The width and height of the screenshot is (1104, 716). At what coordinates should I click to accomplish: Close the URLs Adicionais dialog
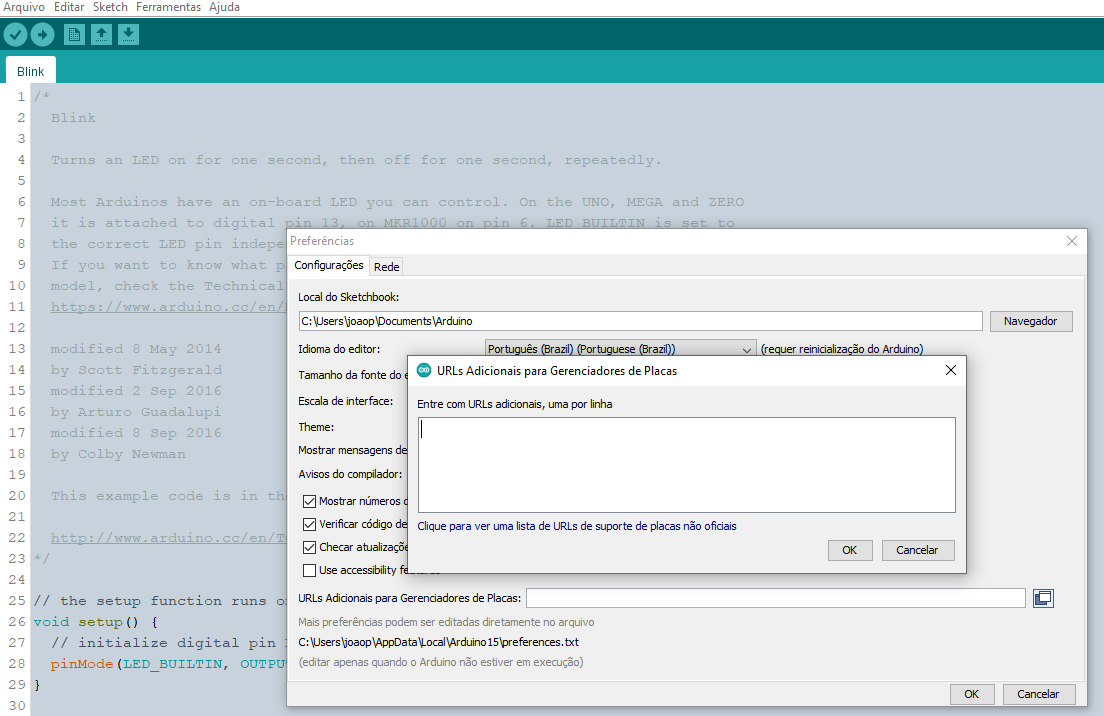(x=951, y=370)
